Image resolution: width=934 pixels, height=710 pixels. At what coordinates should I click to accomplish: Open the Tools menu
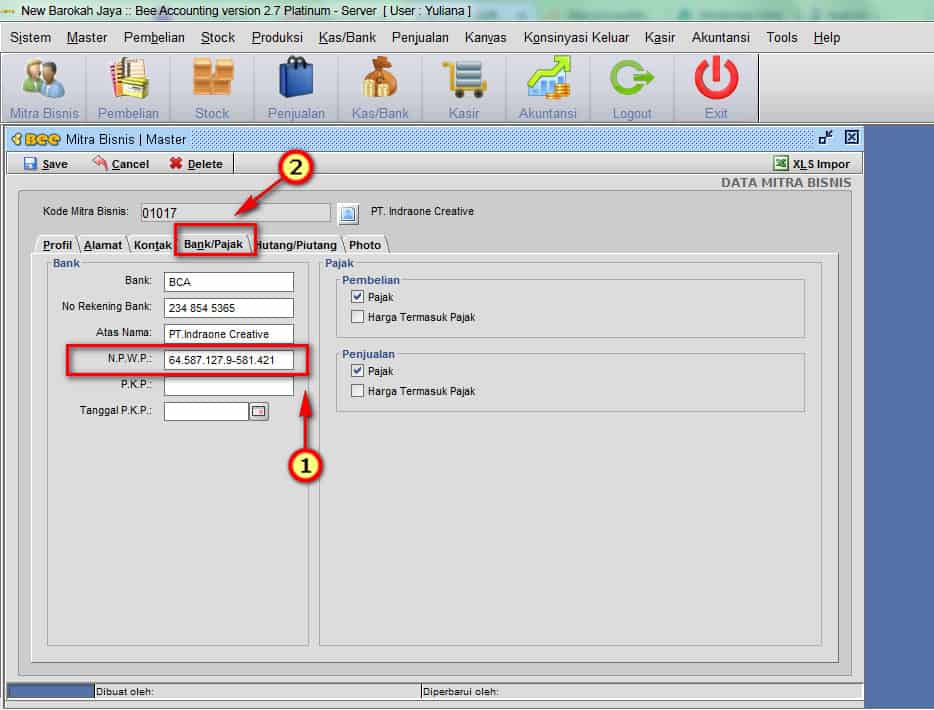pyautogui.click(x=782, y=38)
